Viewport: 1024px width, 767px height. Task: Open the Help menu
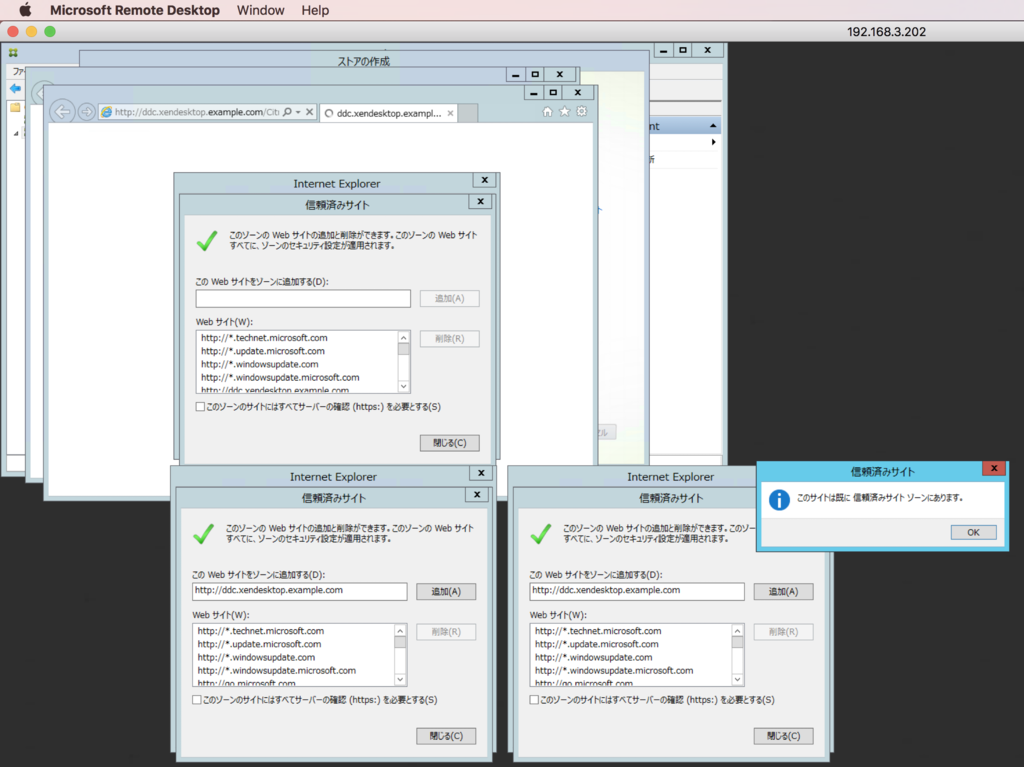315,10
